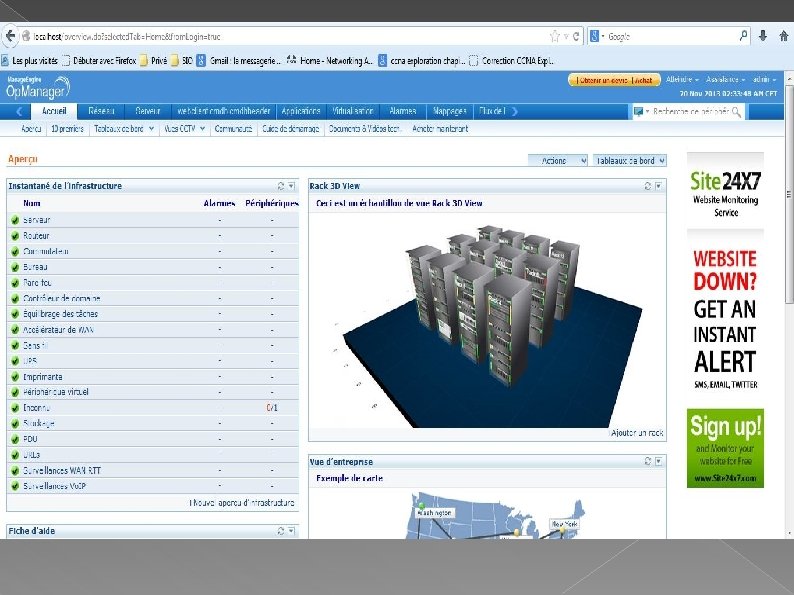
Task: Open the Communauté link
Action: [x=233, y=129]
